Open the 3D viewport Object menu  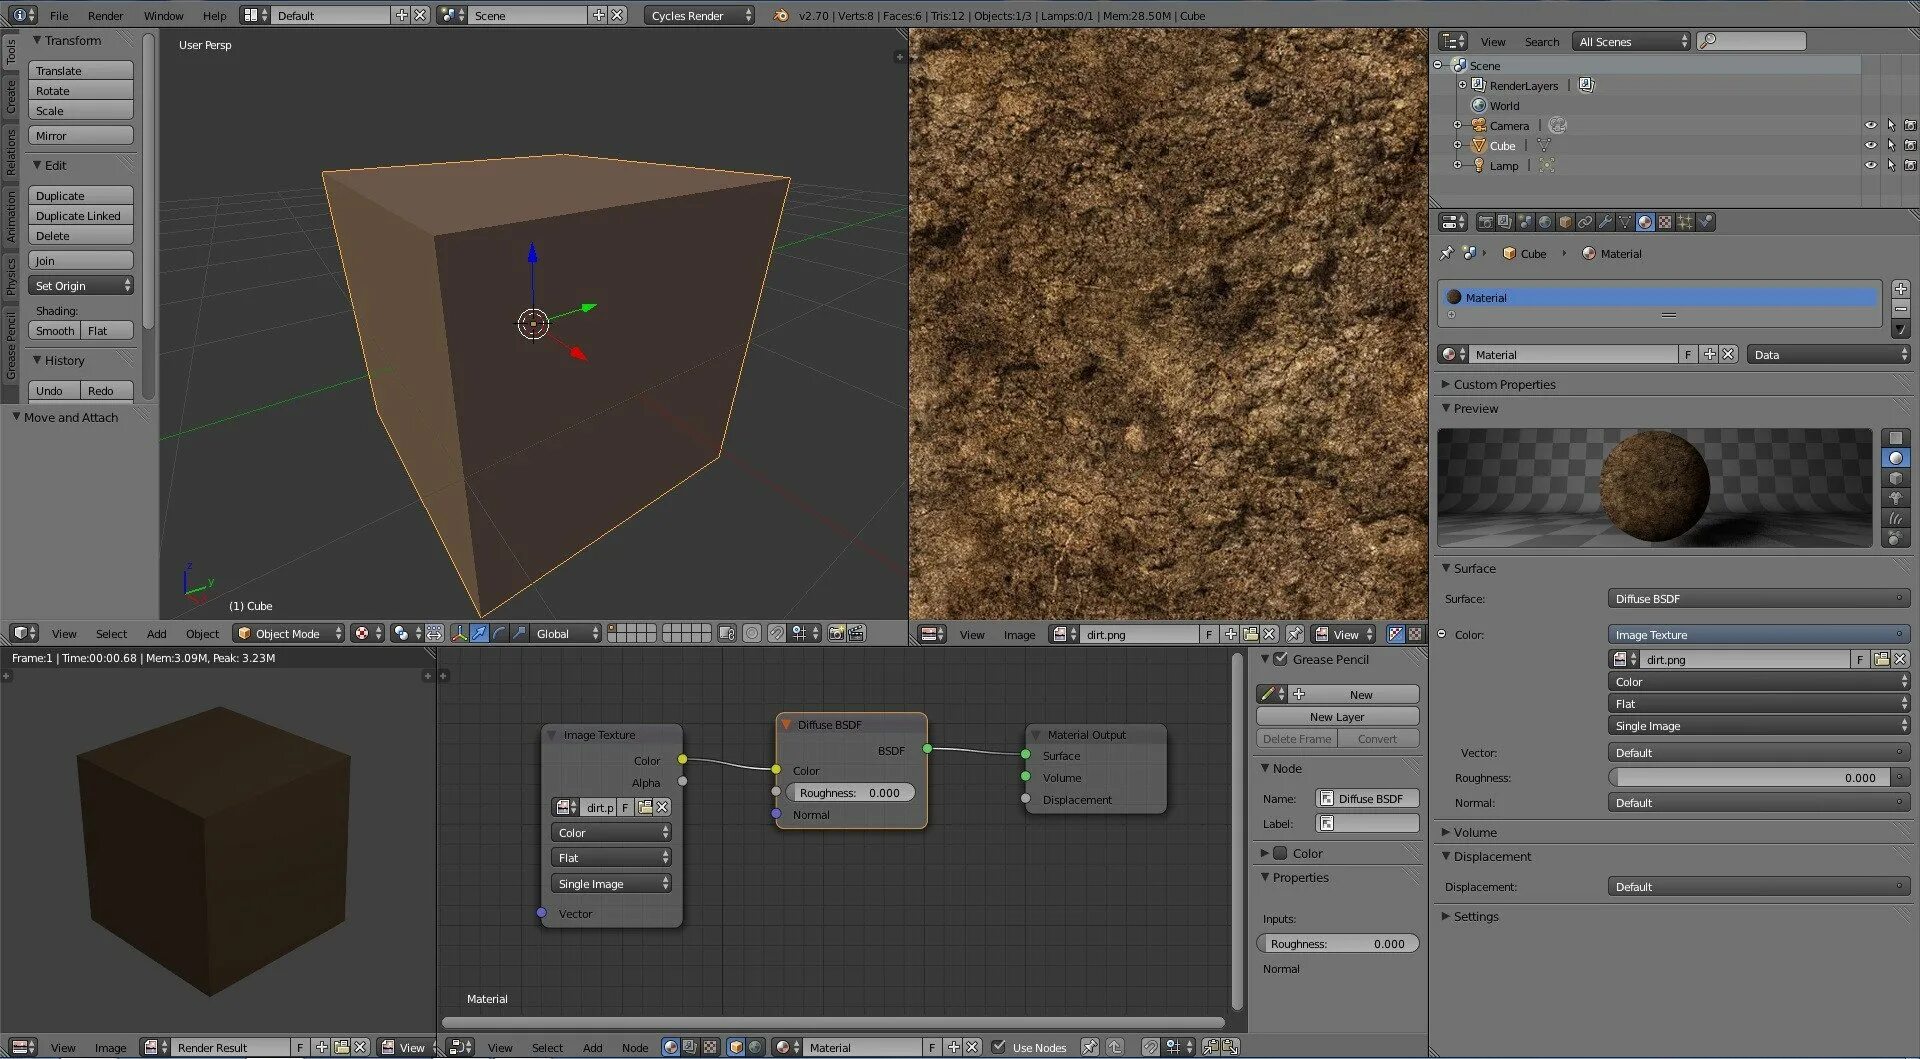coord(202,634)
